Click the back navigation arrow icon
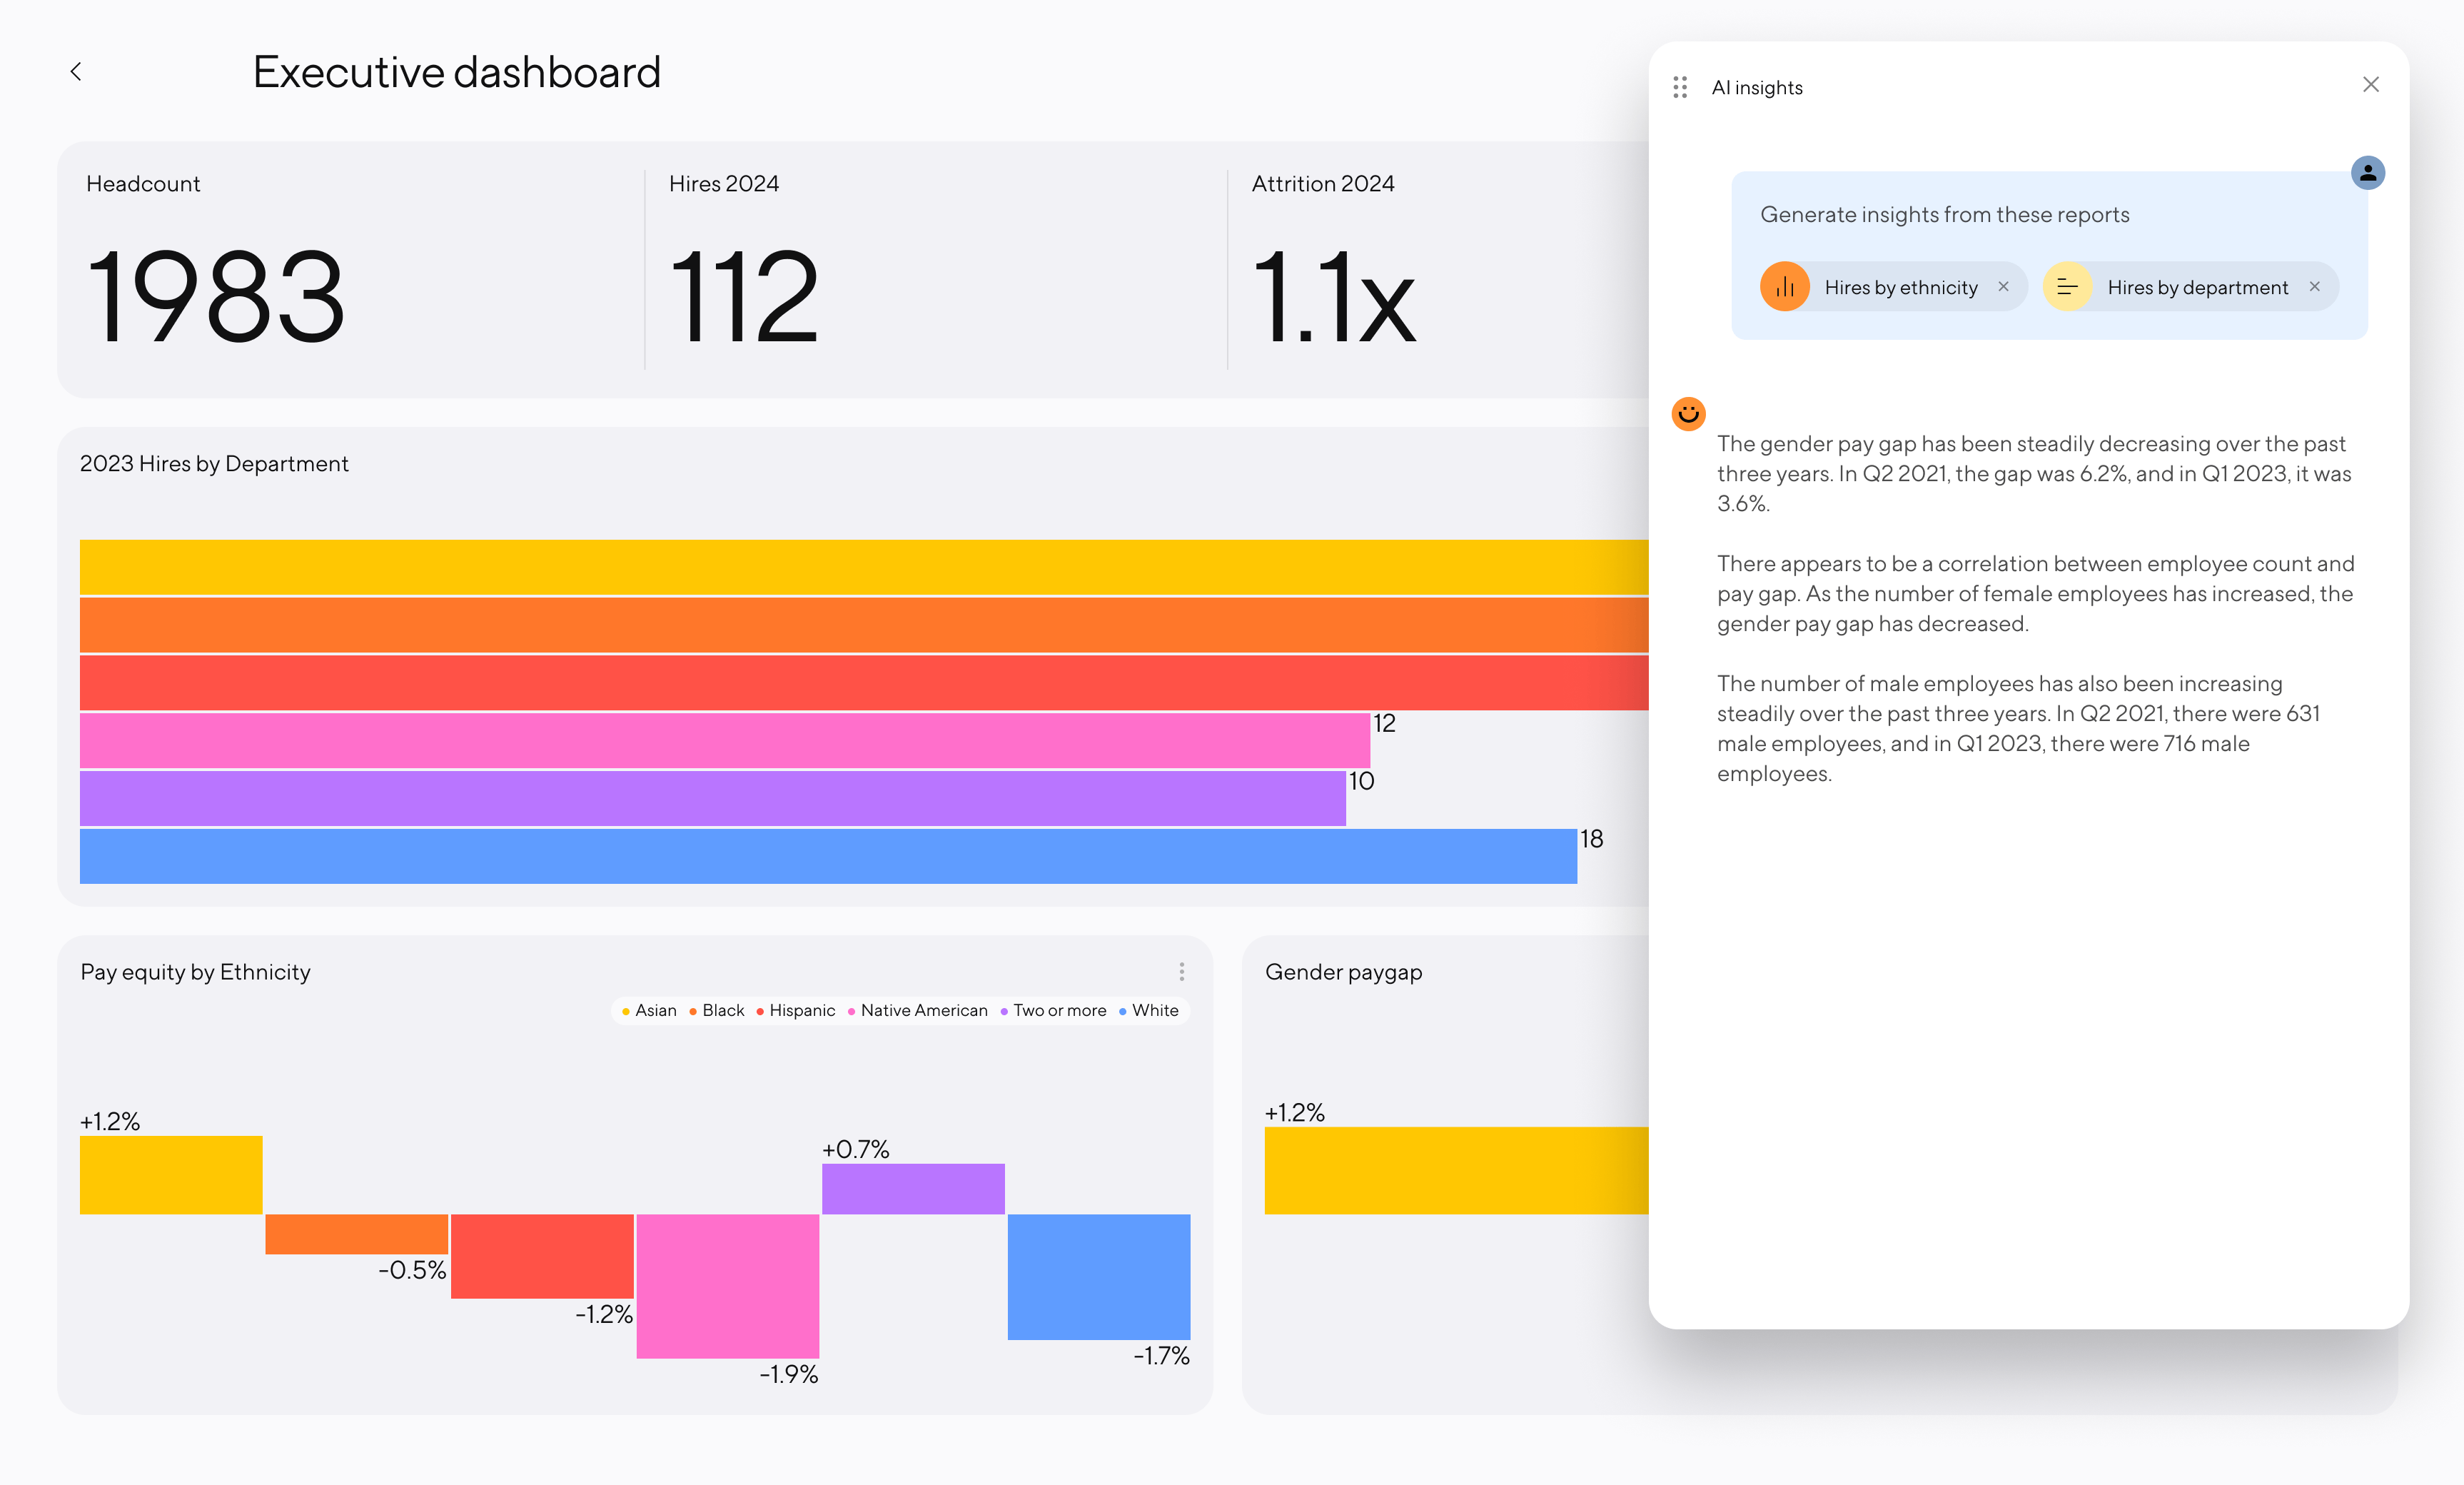Viewport: 2464px width, 1485px height. click(x=76, y=71)
